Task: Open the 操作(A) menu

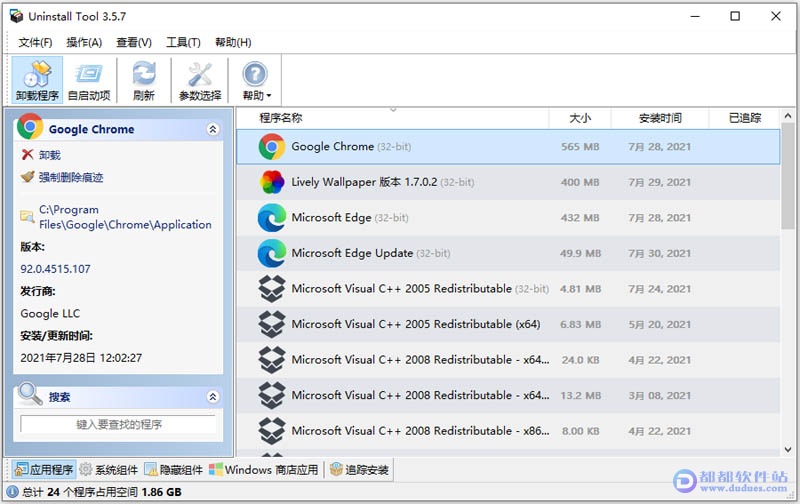Action: click(x=84, y=42)
